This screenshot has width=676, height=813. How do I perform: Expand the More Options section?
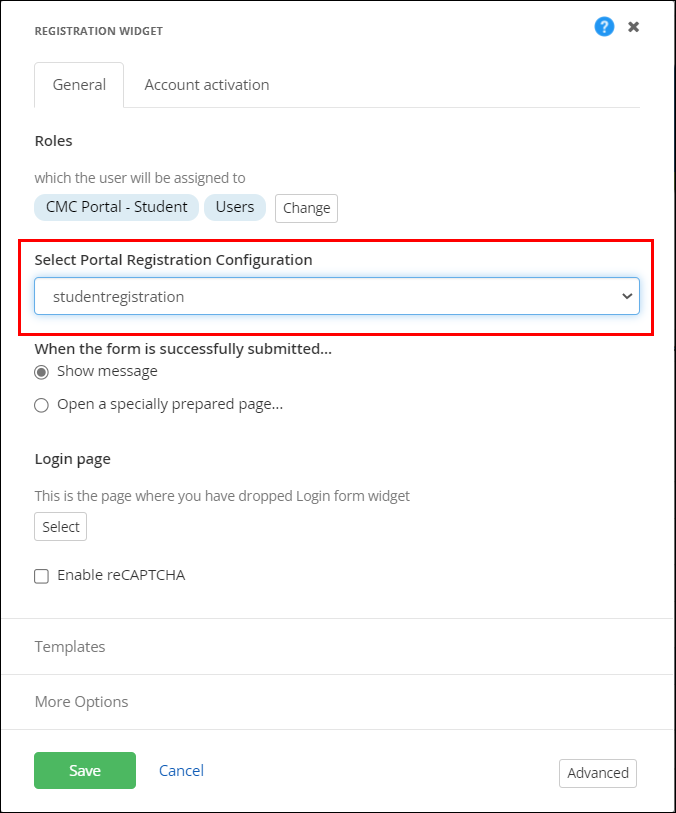81,702
